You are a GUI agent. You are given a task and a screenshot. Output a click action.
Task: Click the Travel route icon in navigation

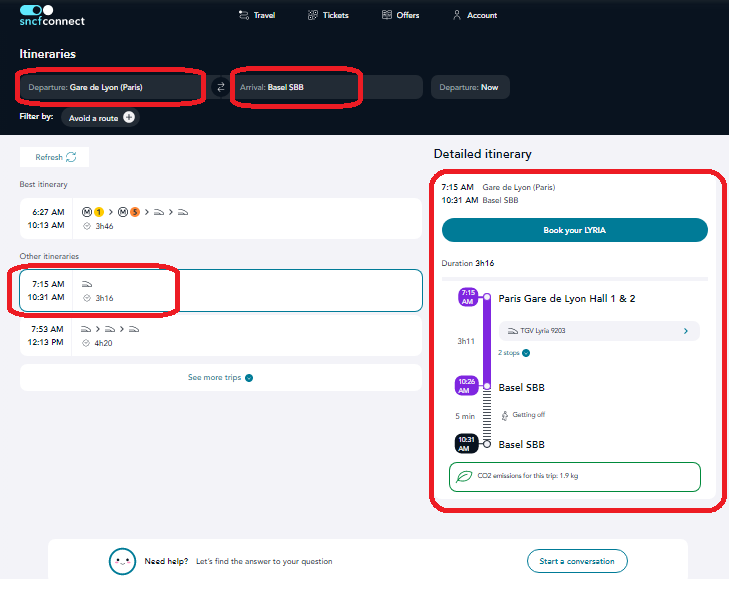click(x=244, y=15)
